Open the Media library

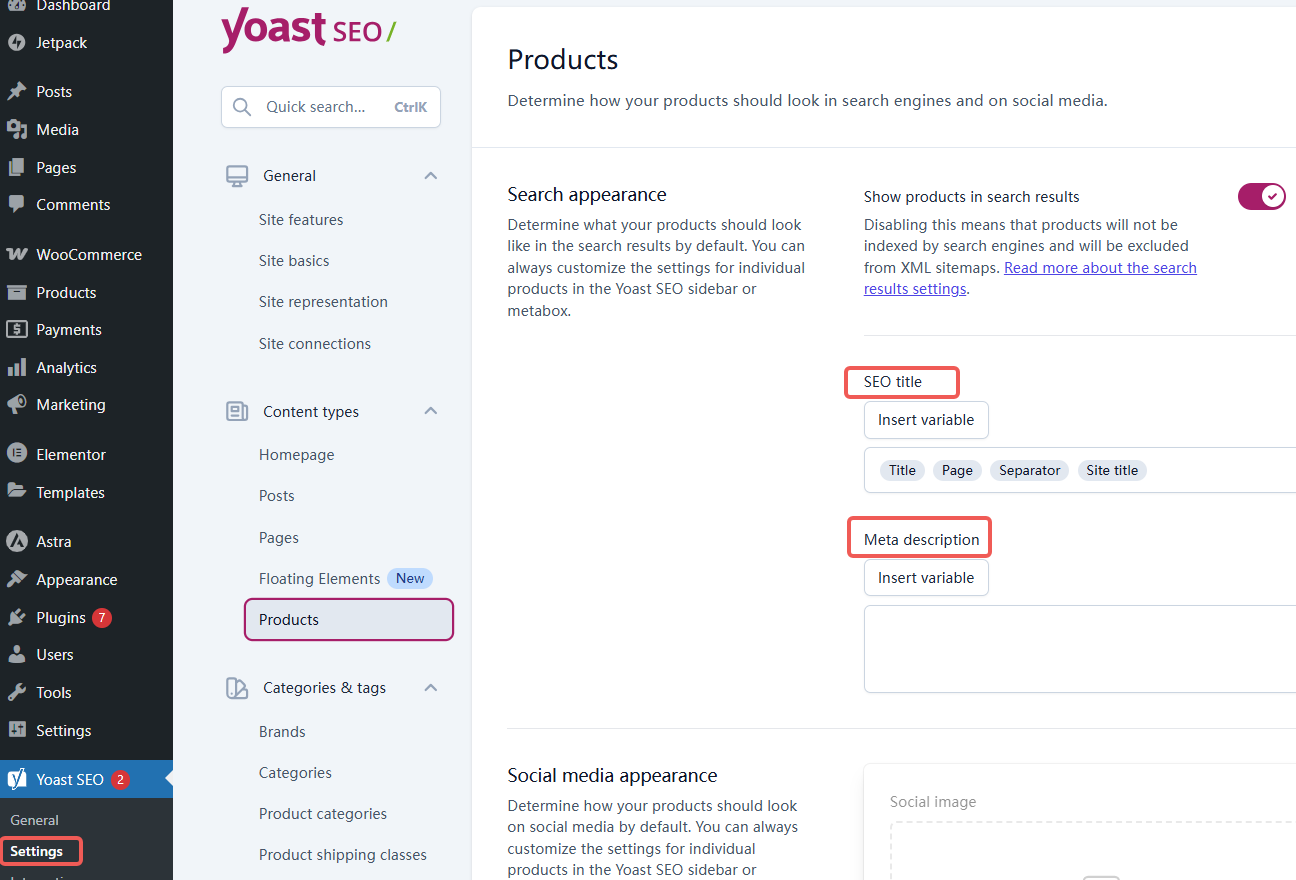(x=57, y=129)
